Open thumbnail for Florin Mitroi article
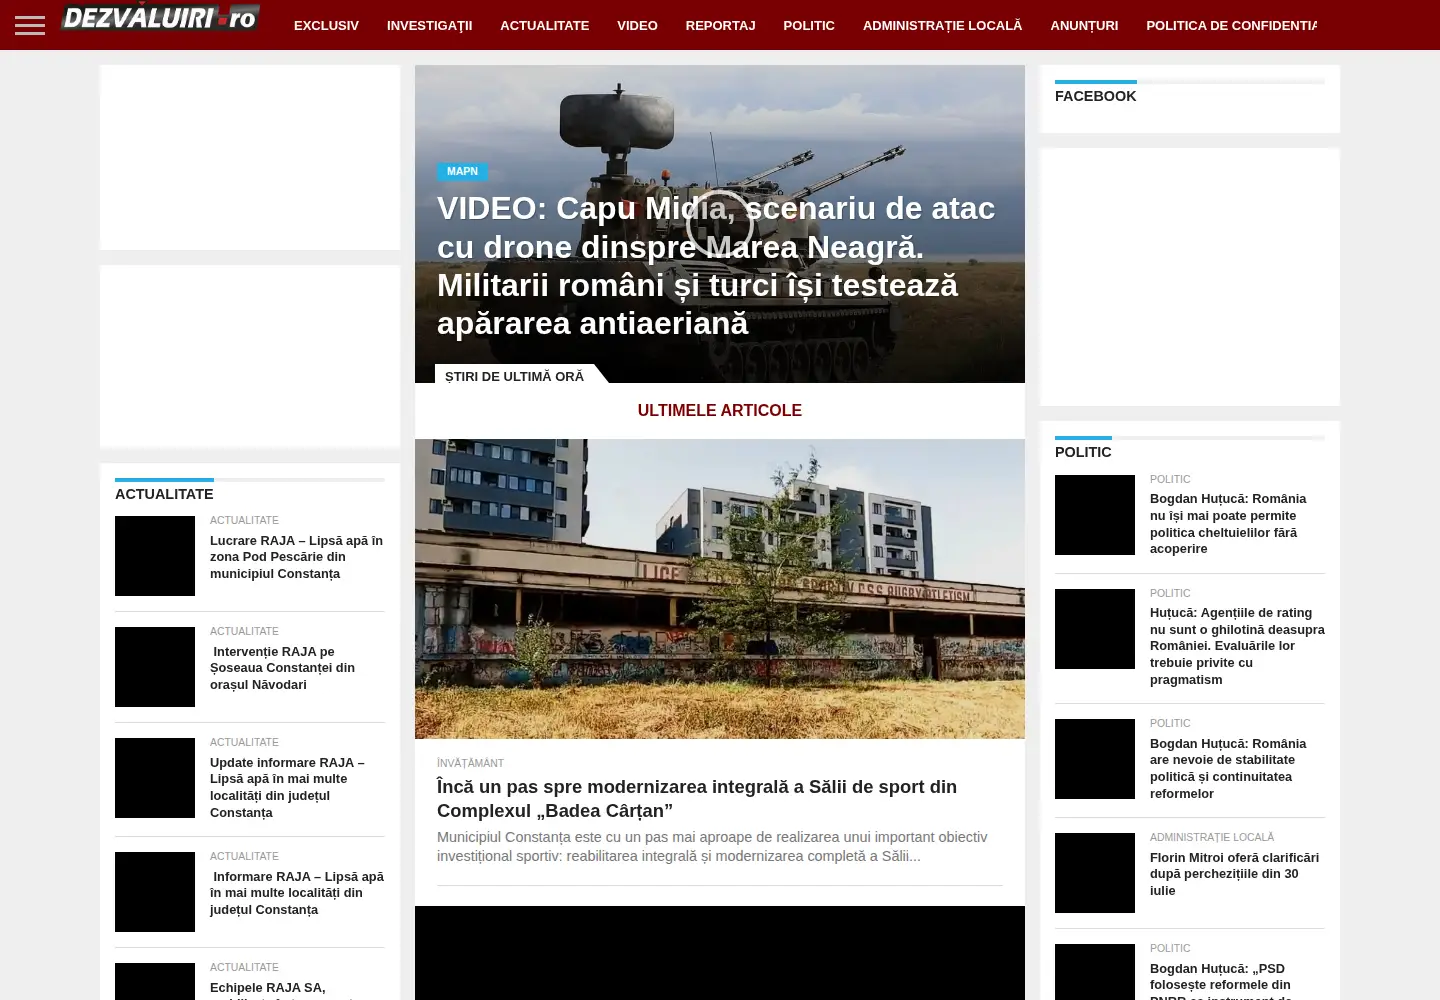This screenshot has width=1440, height=1000. pyautogui.click(x=1095, y=873)
